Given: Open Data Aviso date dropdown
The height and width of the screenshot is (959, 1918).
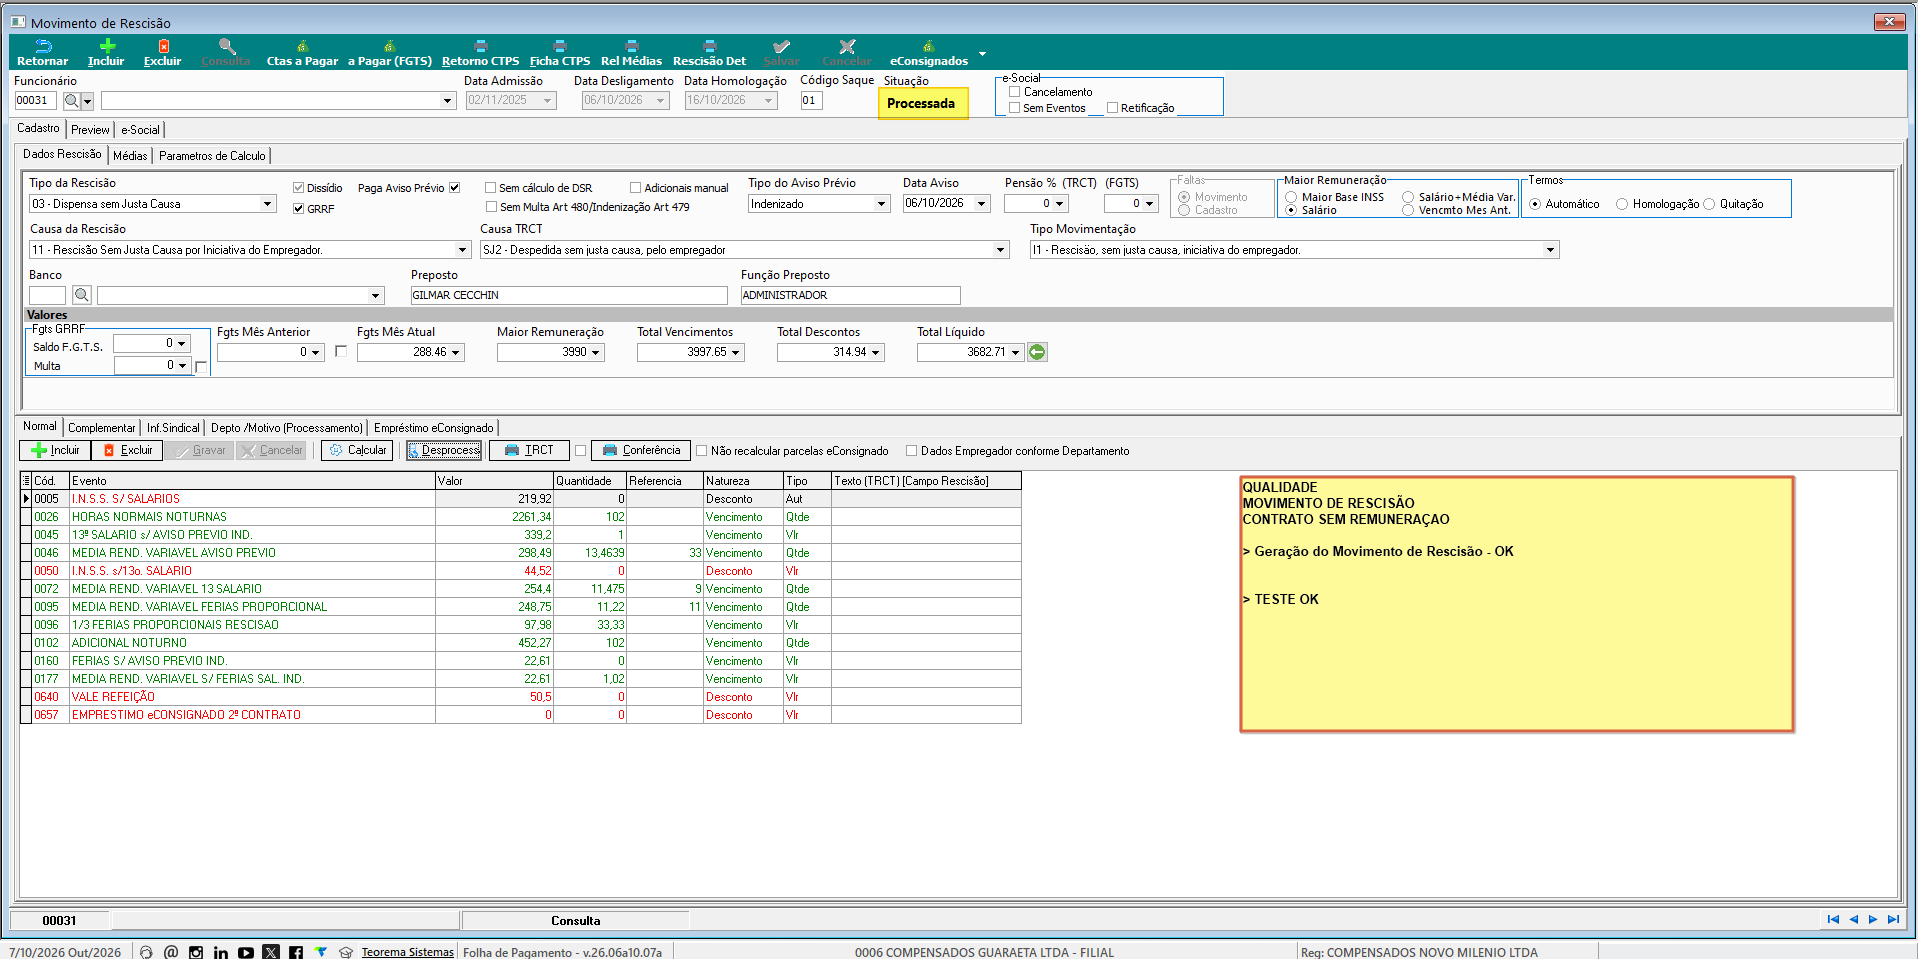Looking at the screenshot, I should coord(981,204).
